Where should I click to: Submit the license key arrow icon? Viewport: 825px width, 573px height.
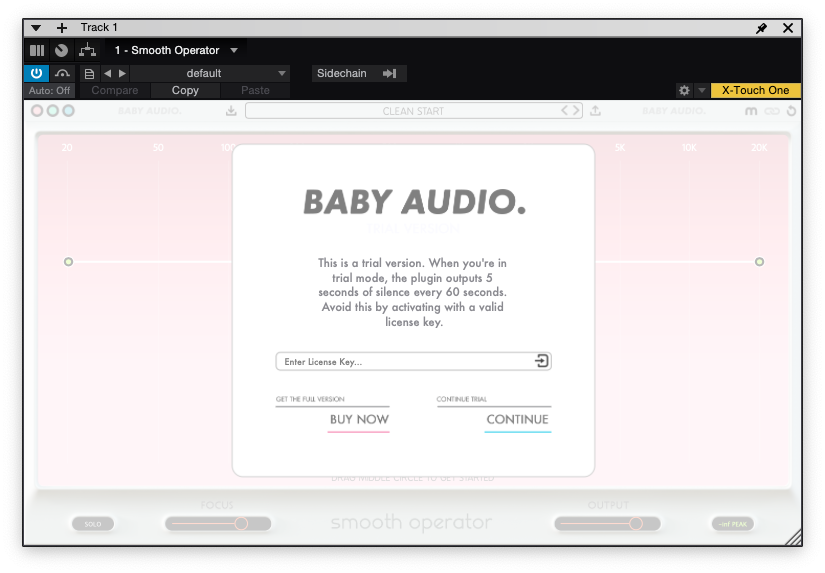541,361
